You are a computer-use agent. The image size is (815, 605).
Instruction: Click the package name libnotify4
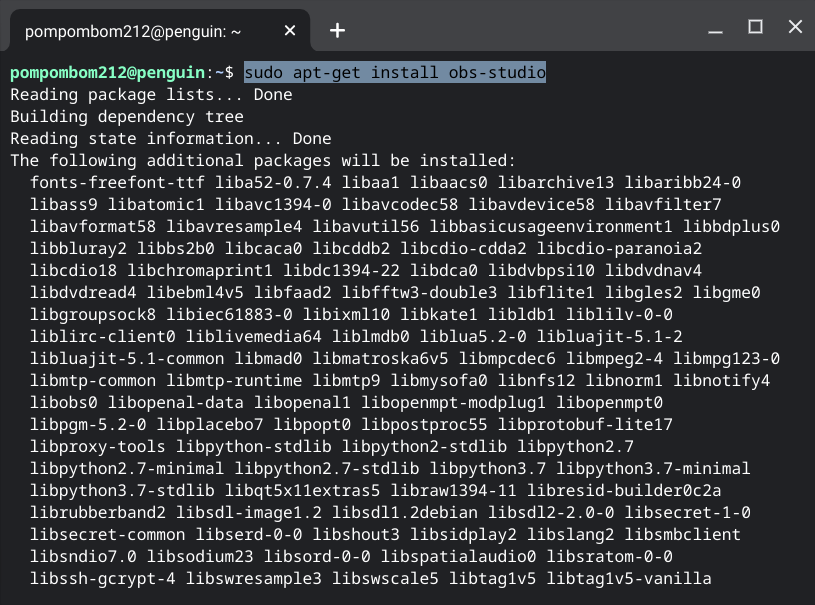coord(721,380)
